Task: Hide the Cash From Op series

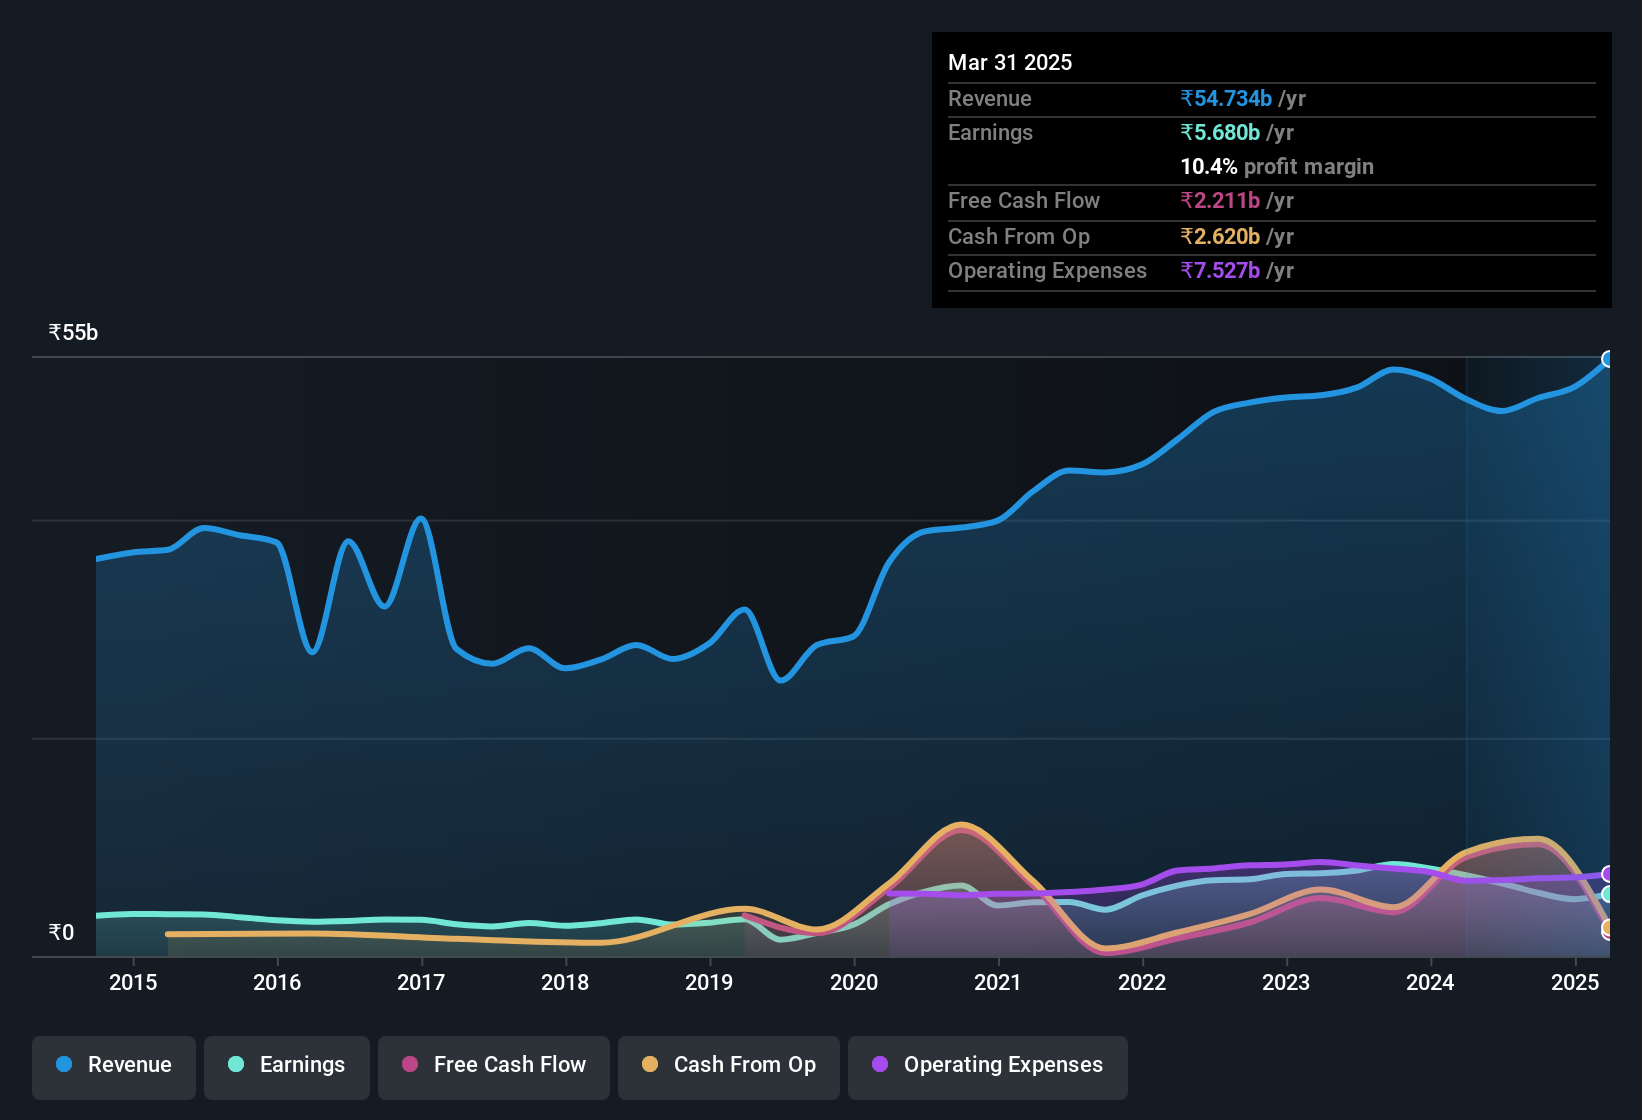Action: [729, 1067]
